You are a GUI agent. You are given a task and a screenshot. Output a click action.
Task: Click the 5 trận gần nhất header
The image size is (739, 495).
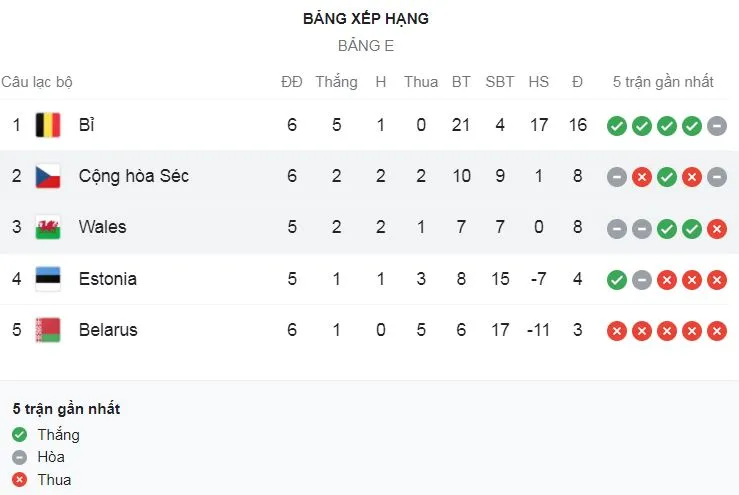click(663, 82)
